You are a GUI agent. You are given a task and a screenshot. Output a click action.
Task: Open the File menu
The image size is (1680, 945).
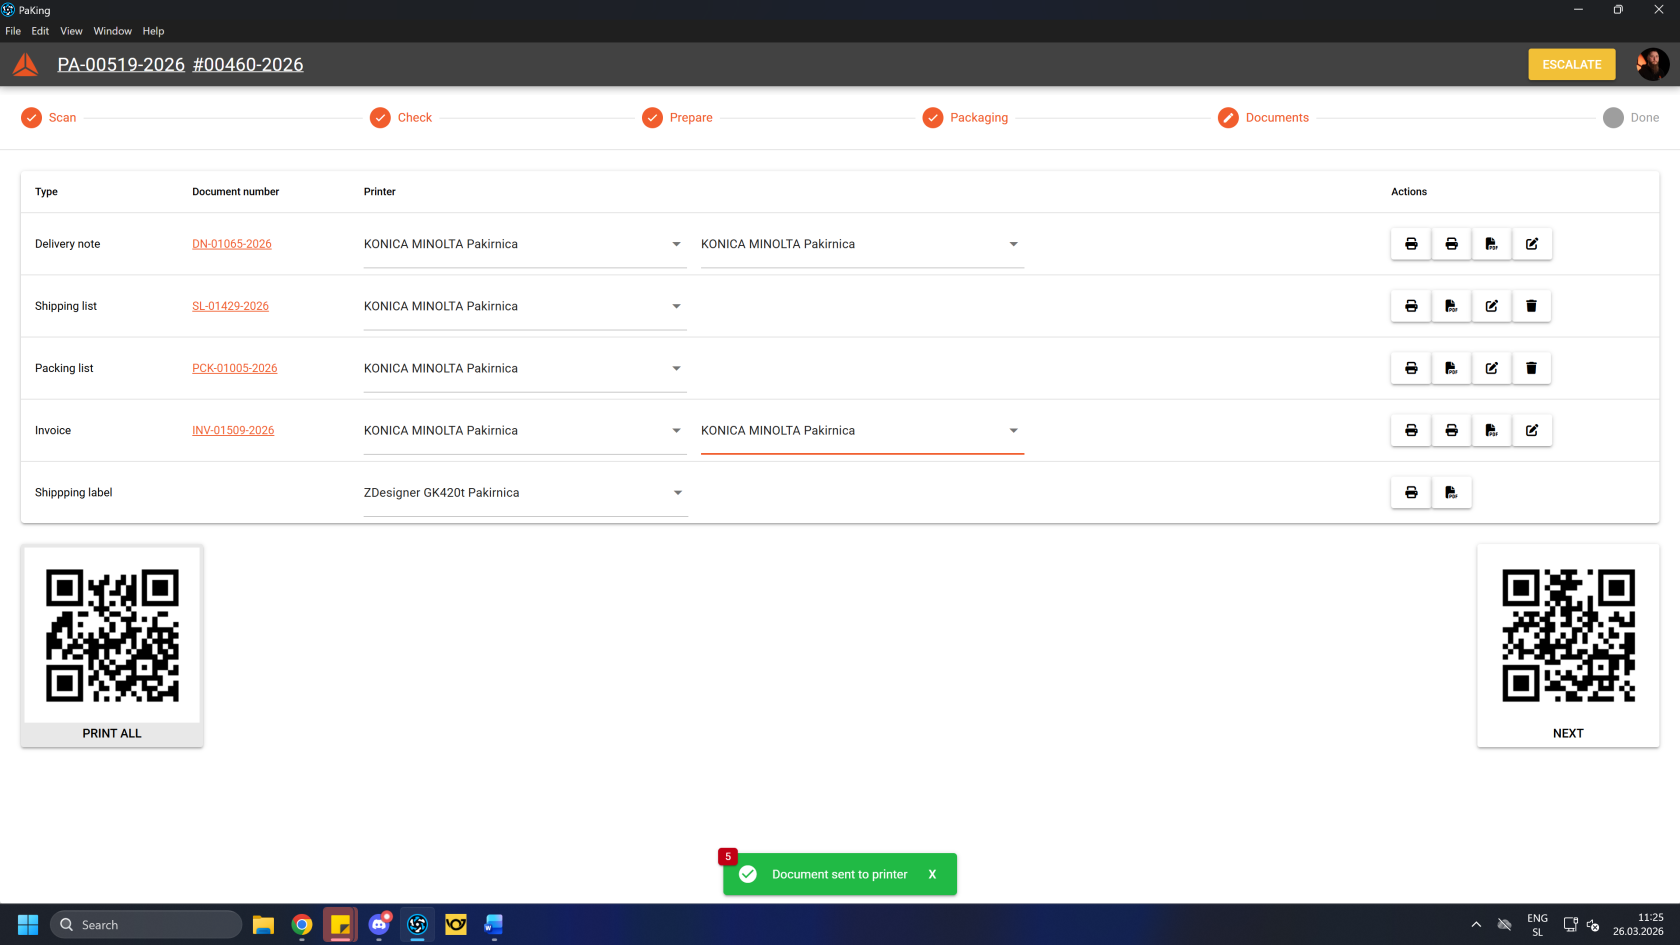click(x=13, y=31)
